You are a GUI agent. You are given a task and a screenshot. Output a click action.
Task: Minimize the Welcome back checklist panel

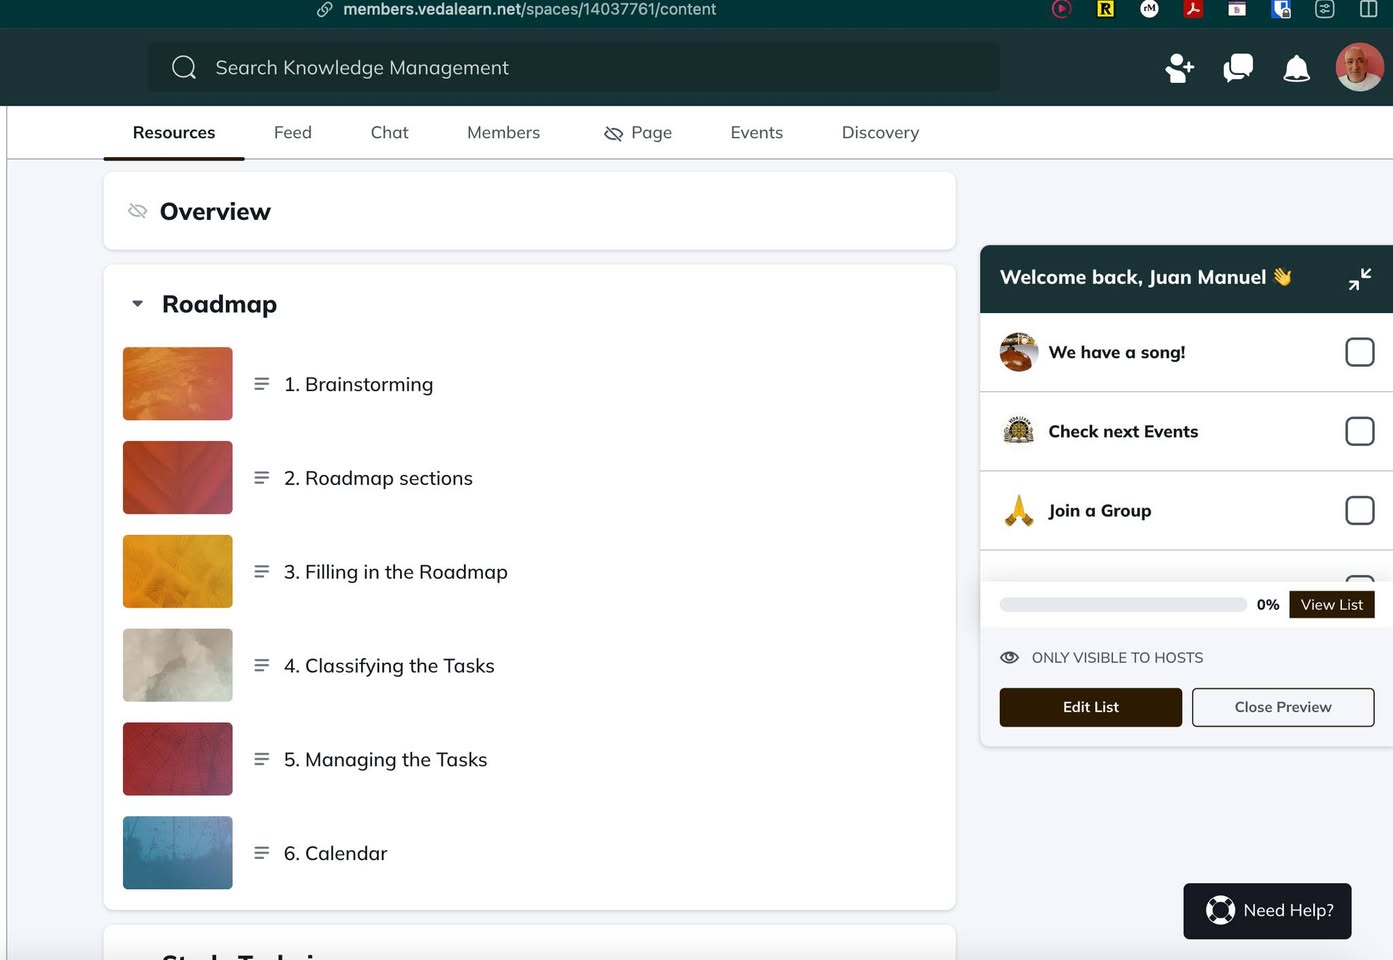point(1359,279)
